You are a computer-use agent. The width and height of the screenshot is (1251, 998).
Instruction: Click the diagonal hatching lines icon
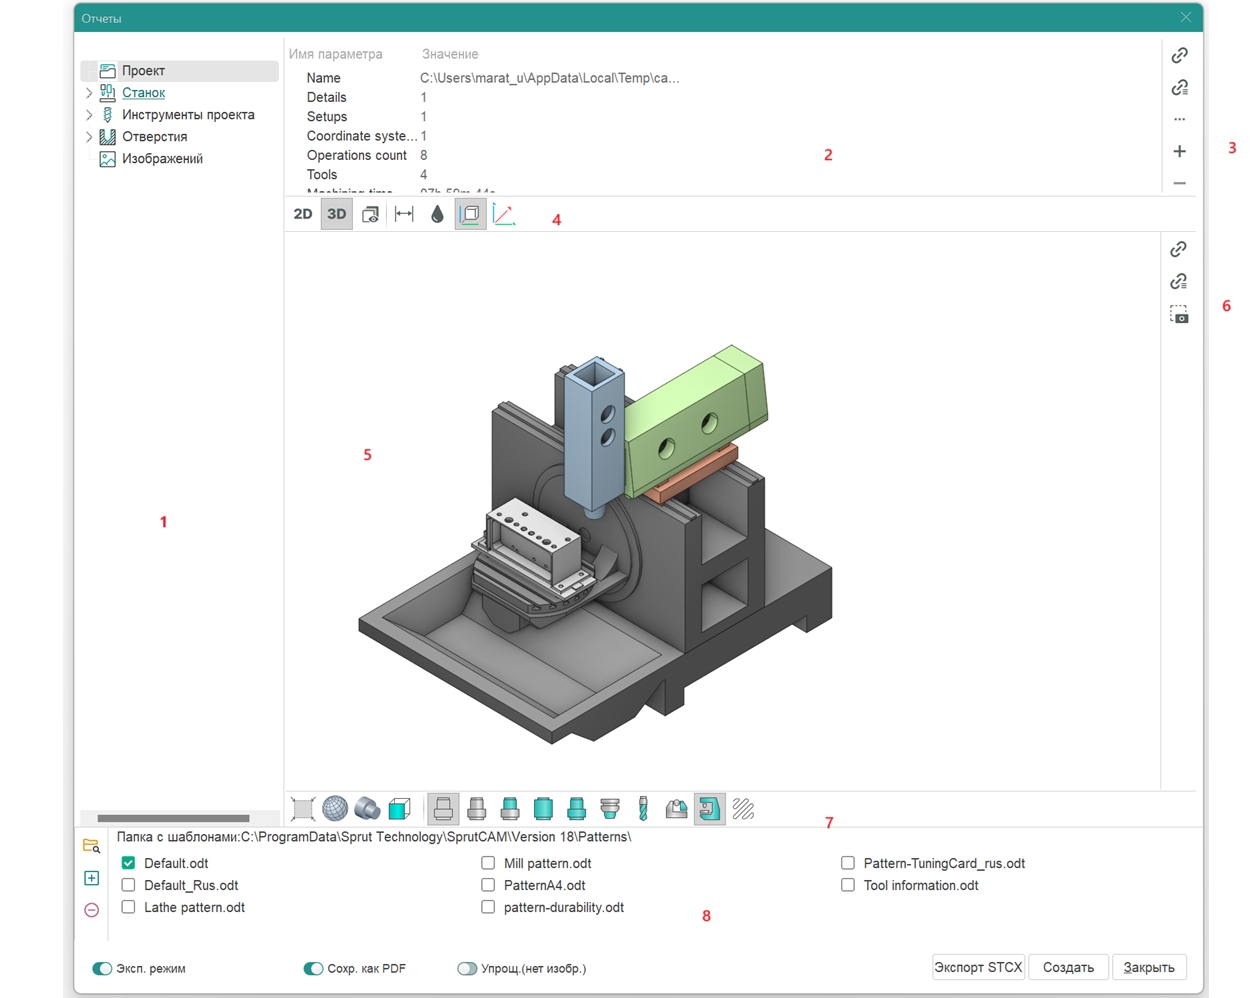[x=743, y=808]
